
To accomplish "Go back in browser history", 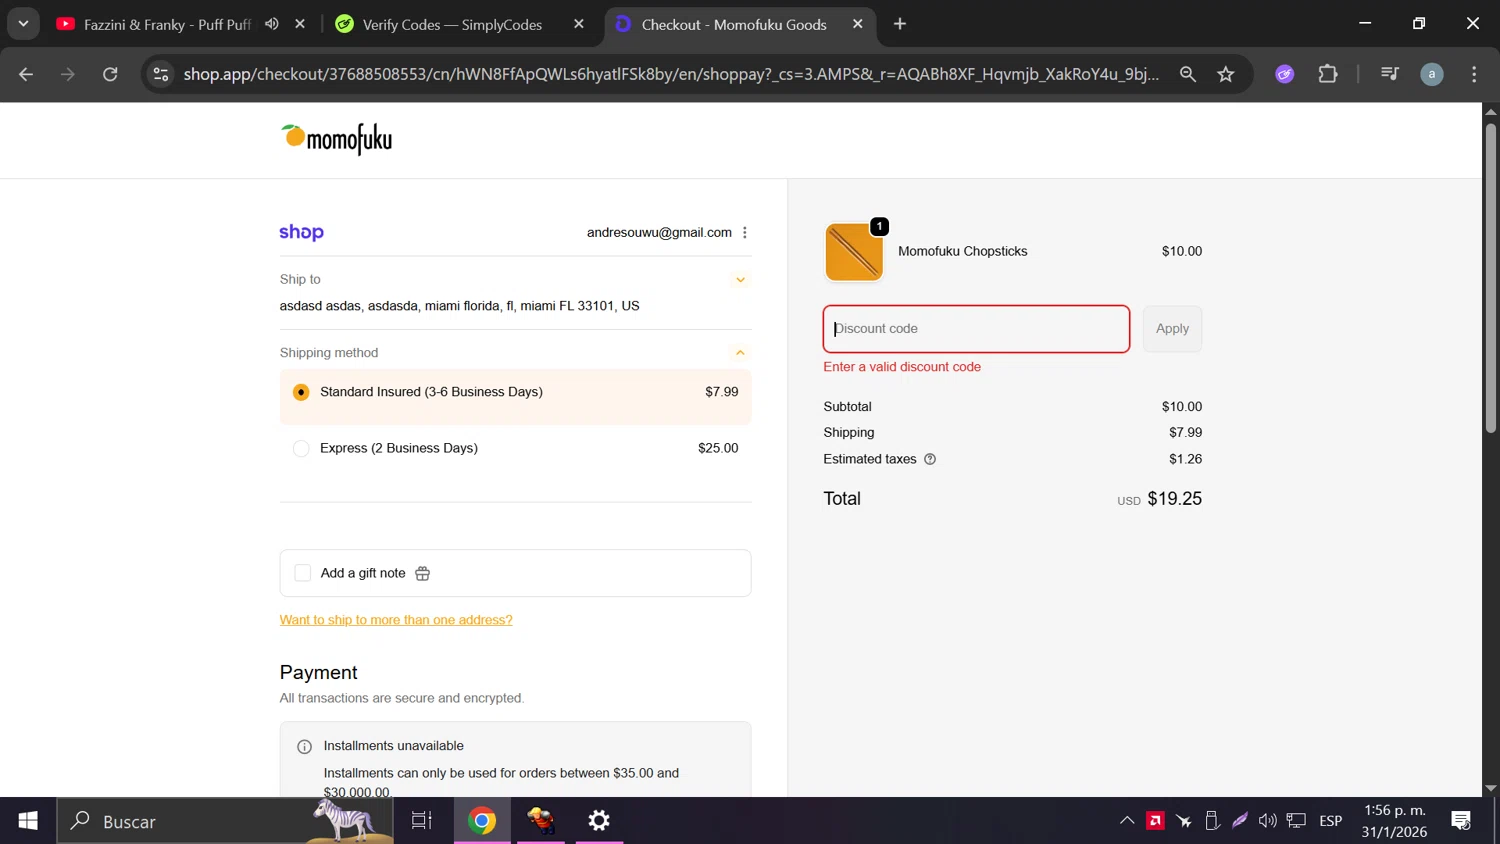I will tap(26, 74).
